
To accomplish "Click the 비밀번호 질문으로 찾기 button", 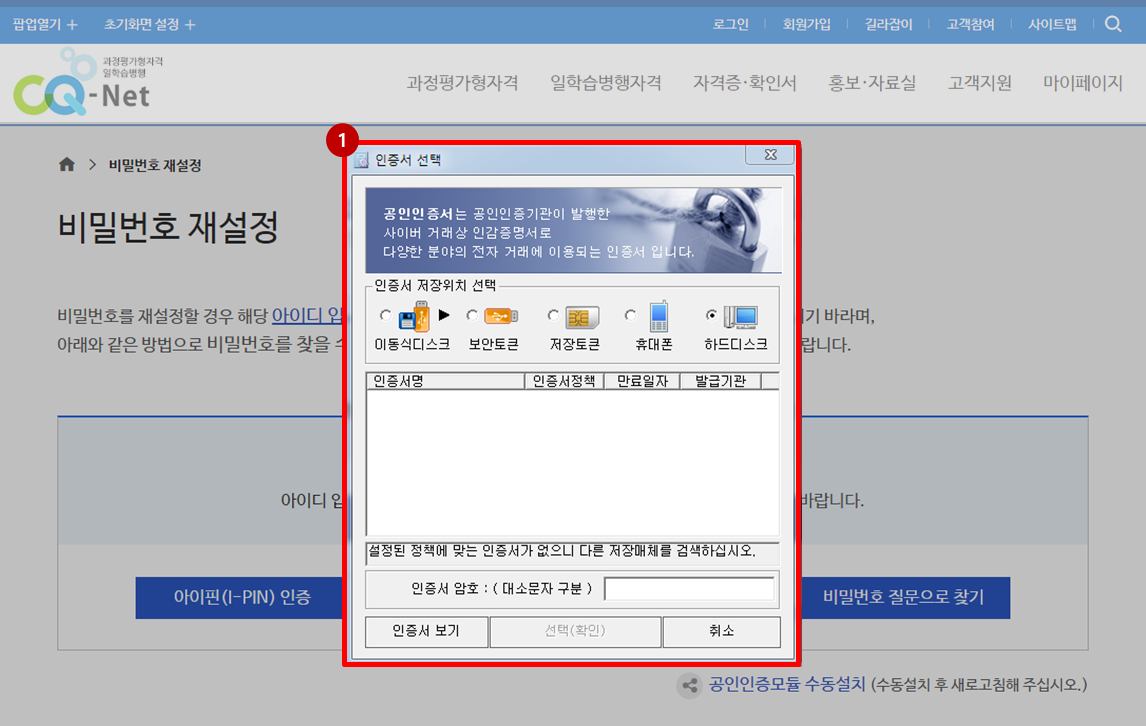I will tap(905, 597).
